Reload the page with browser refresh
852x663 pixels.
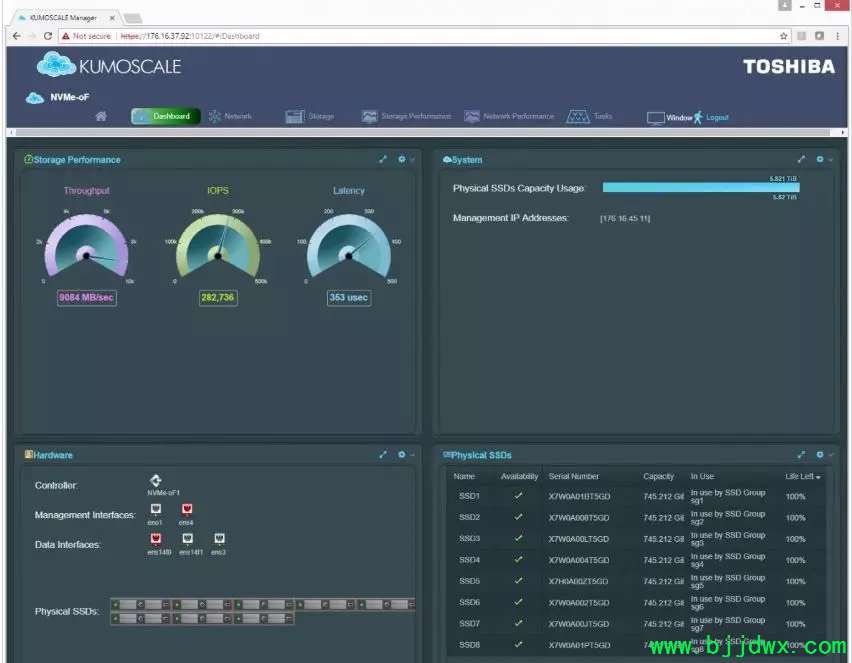pos(48,36)
